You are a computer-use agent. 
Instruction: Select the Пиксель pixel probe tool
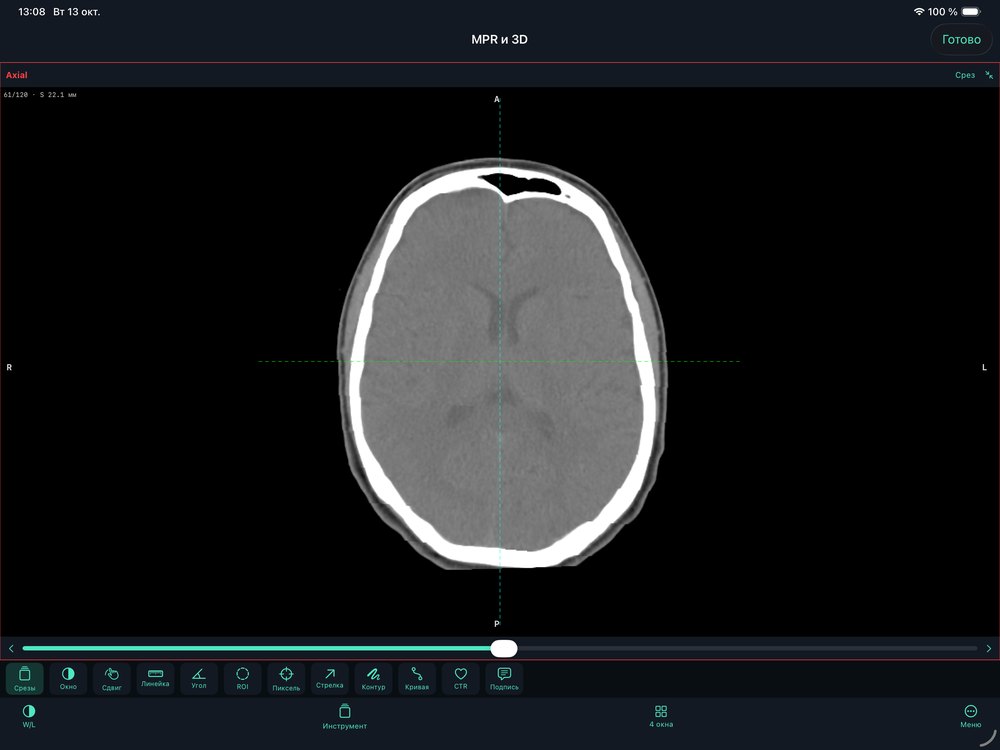(x=286, y=679)
